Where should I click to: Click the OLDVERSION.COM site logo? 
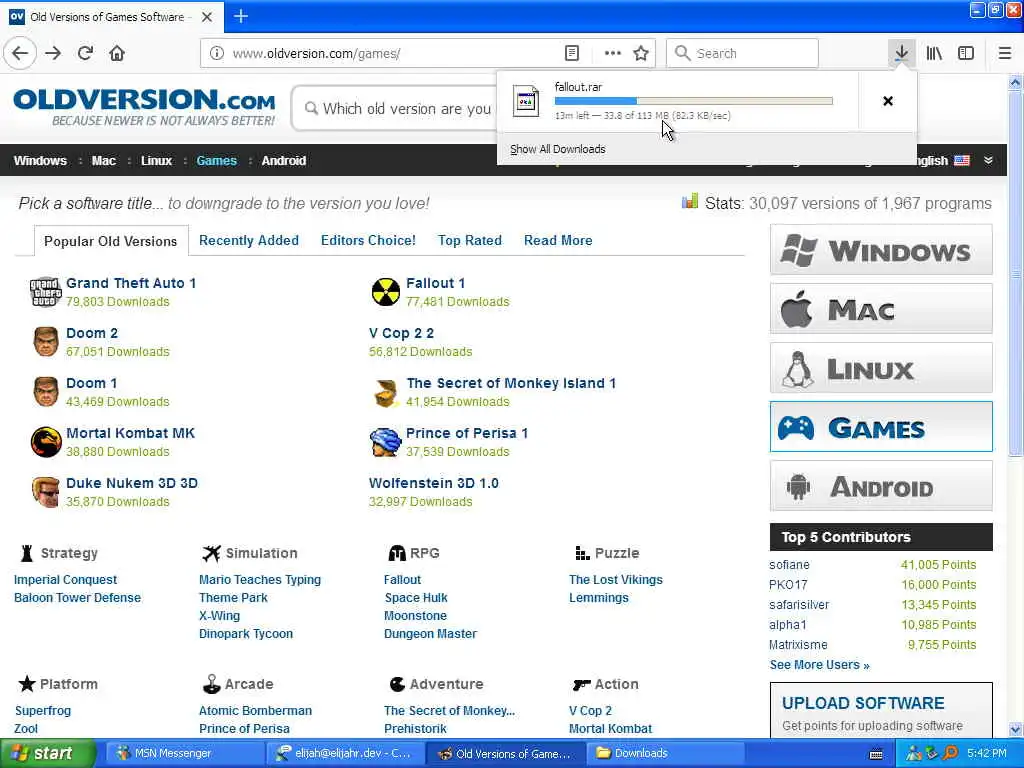pyautogui.click(x=144, y=107)
